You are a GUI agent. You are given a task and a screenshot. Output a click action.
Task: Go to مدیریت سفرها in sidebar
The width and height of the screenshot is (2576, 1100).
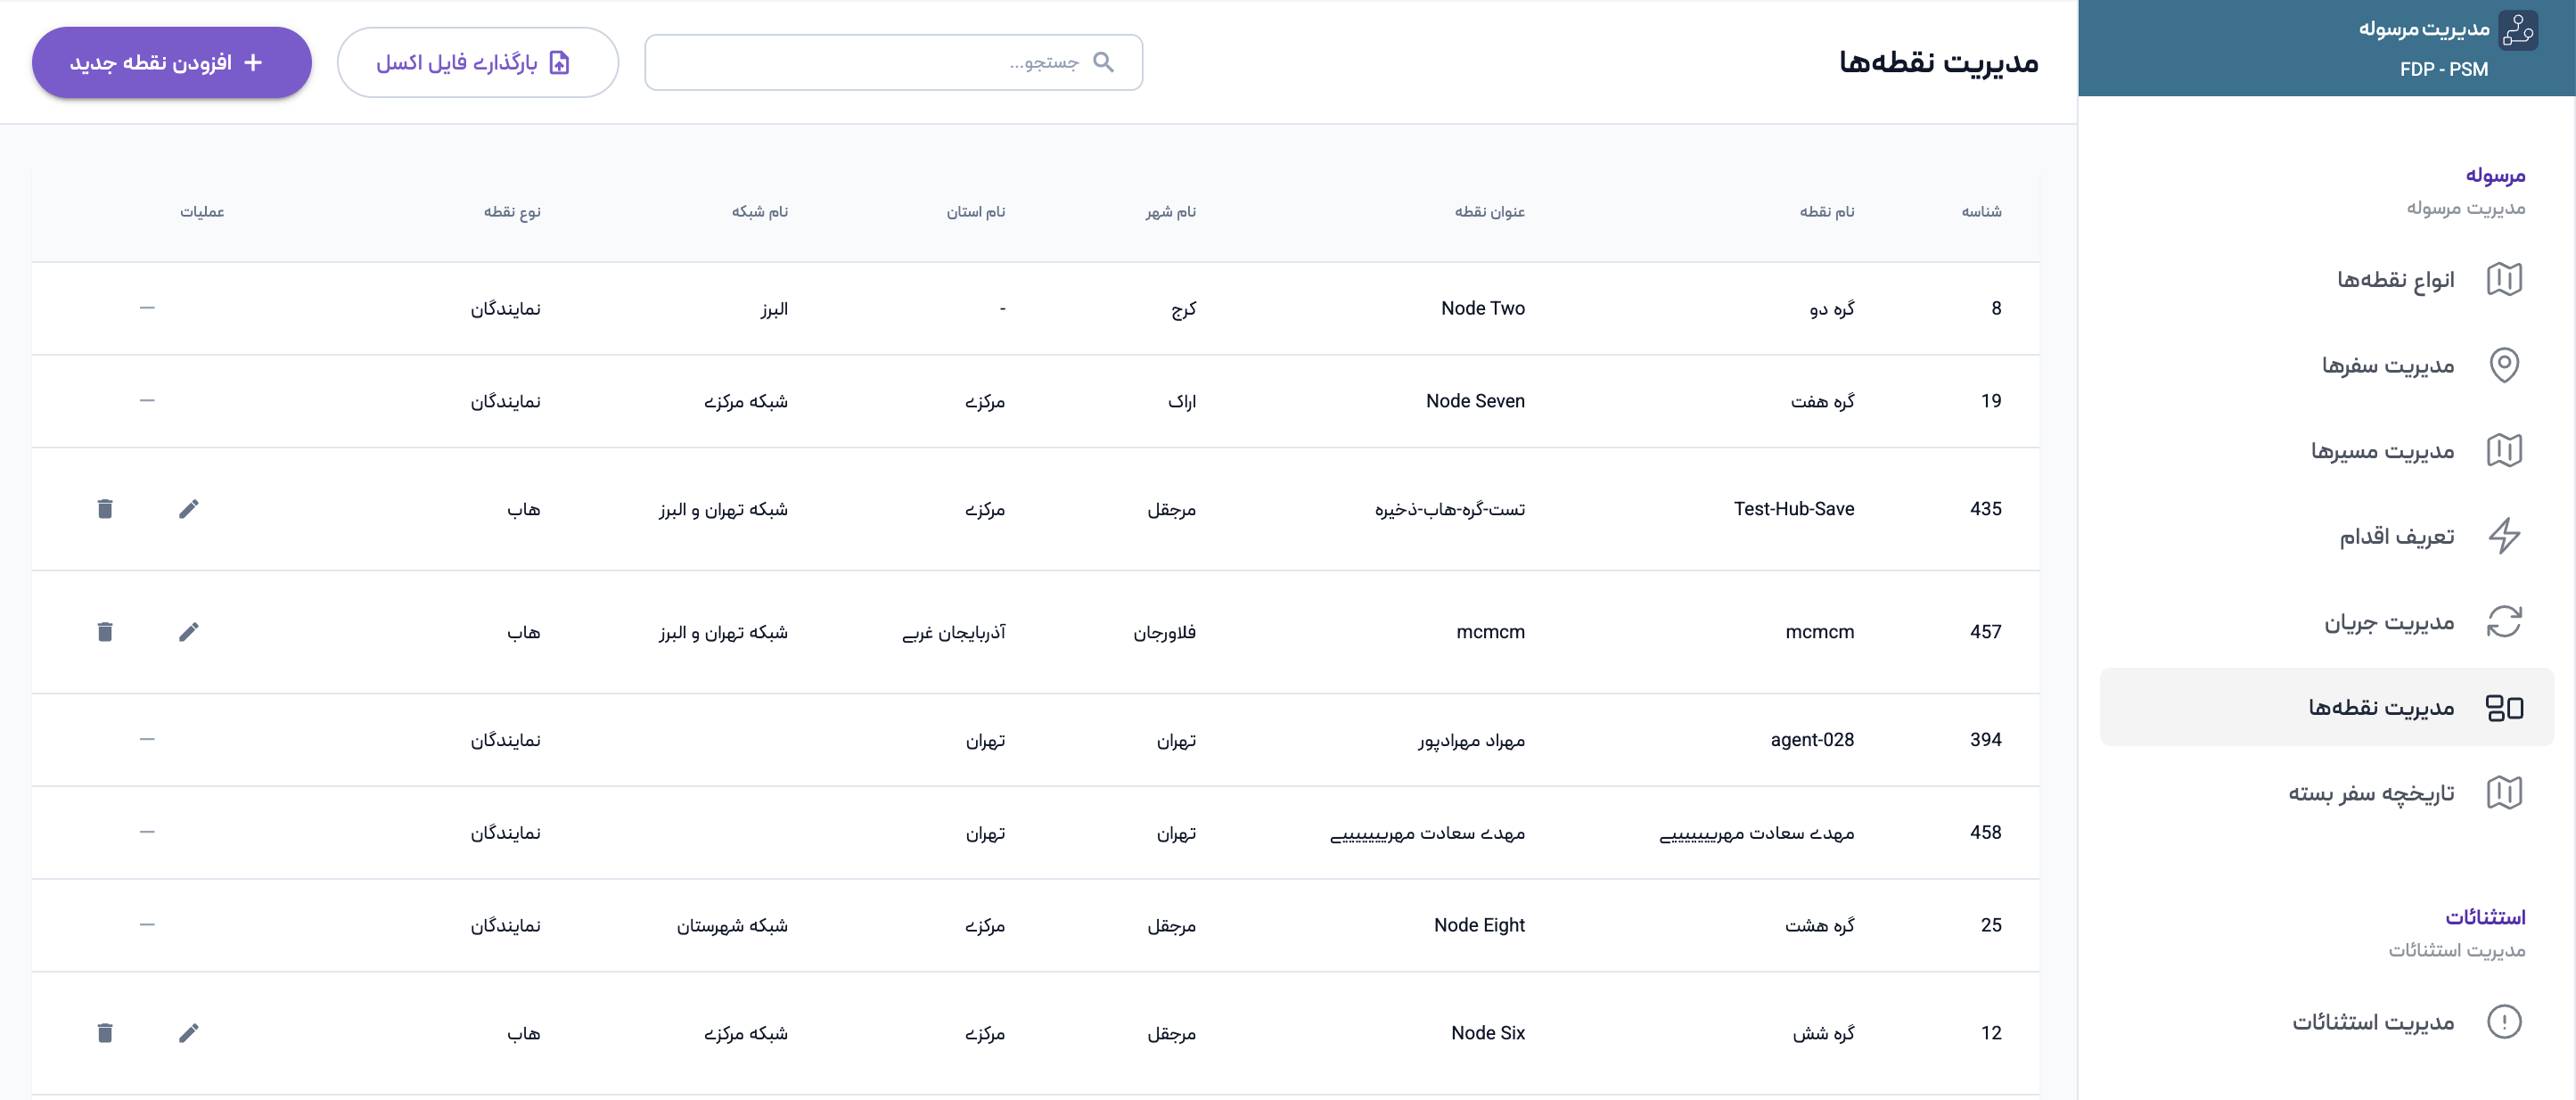coord(2388,365)
